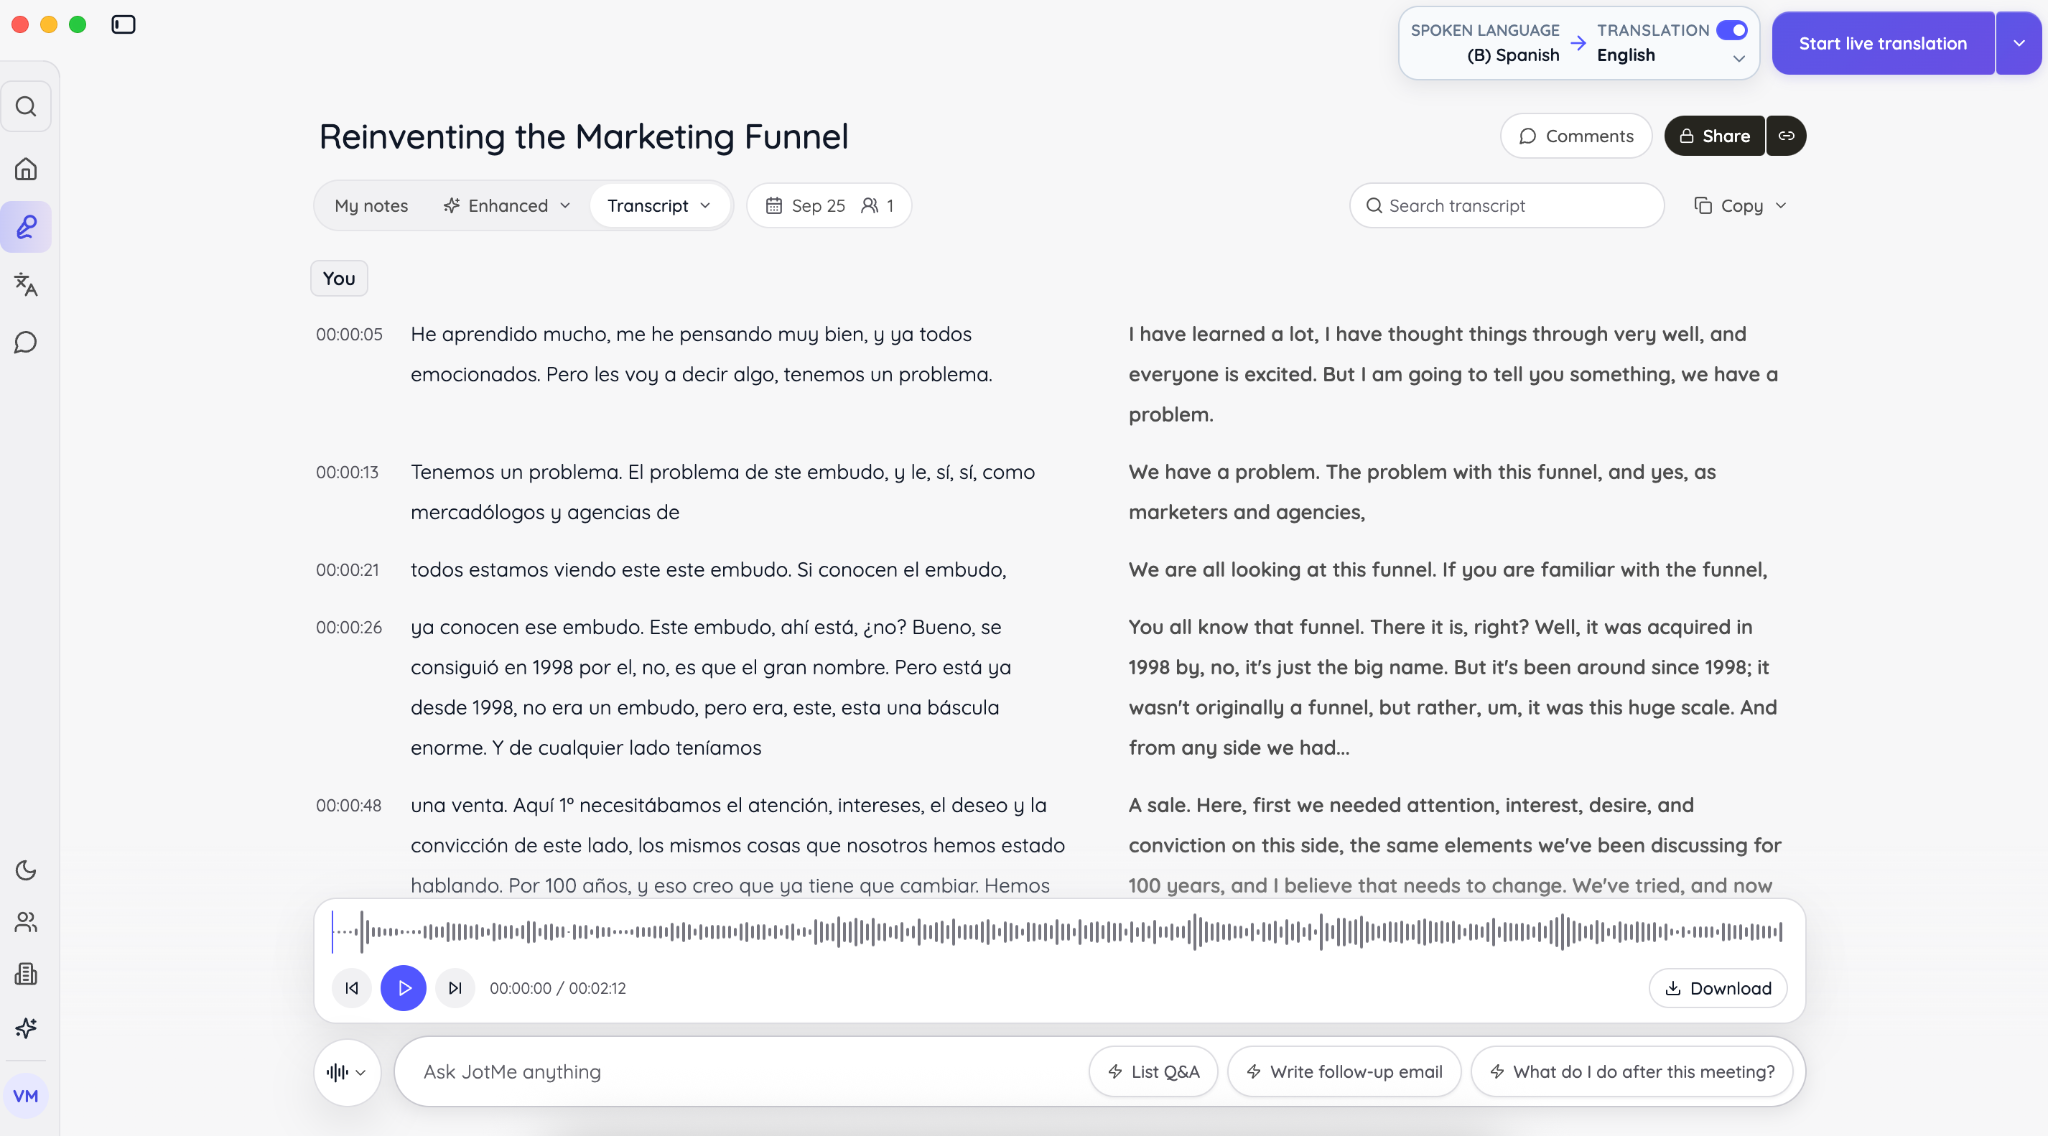Screen dimensions: 2048x1136
Task: Open the Copy dropdown menu
Action: pos(1740,206)
